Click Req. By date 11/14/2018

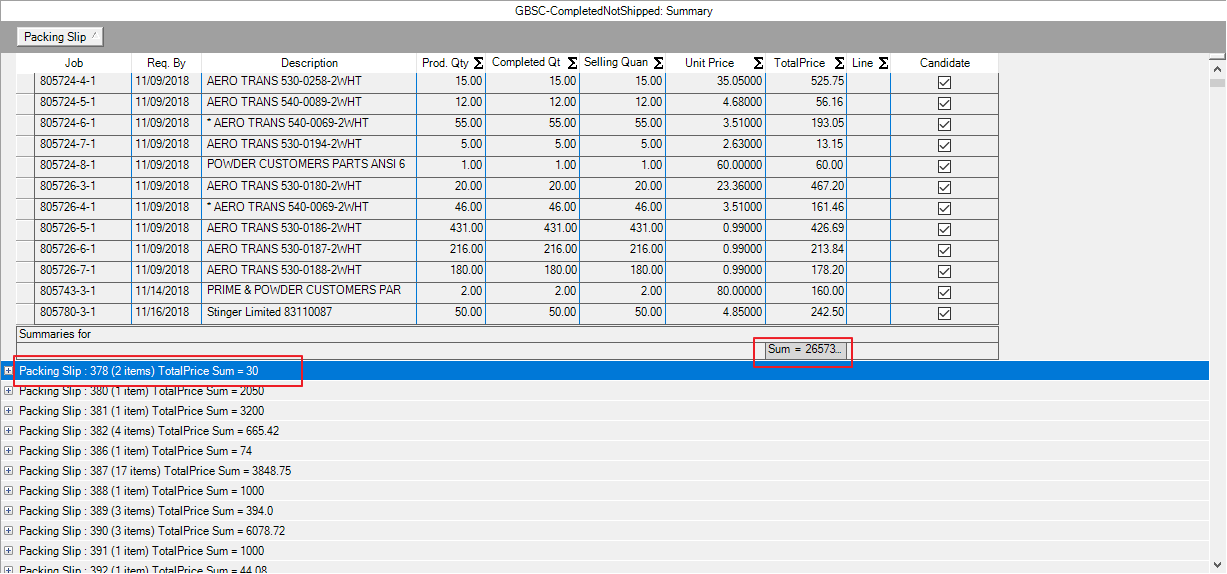tap(166, 292)
